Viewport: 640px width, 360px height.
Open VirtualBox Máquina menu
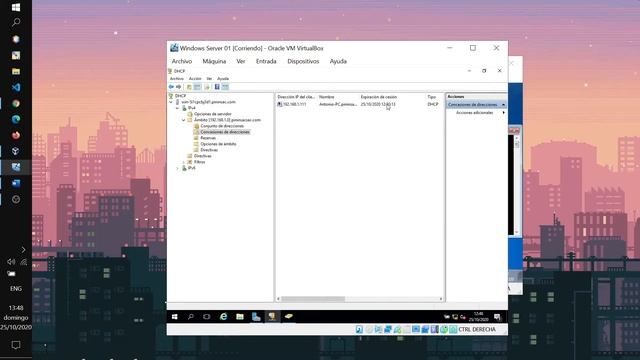click(214, 61)
